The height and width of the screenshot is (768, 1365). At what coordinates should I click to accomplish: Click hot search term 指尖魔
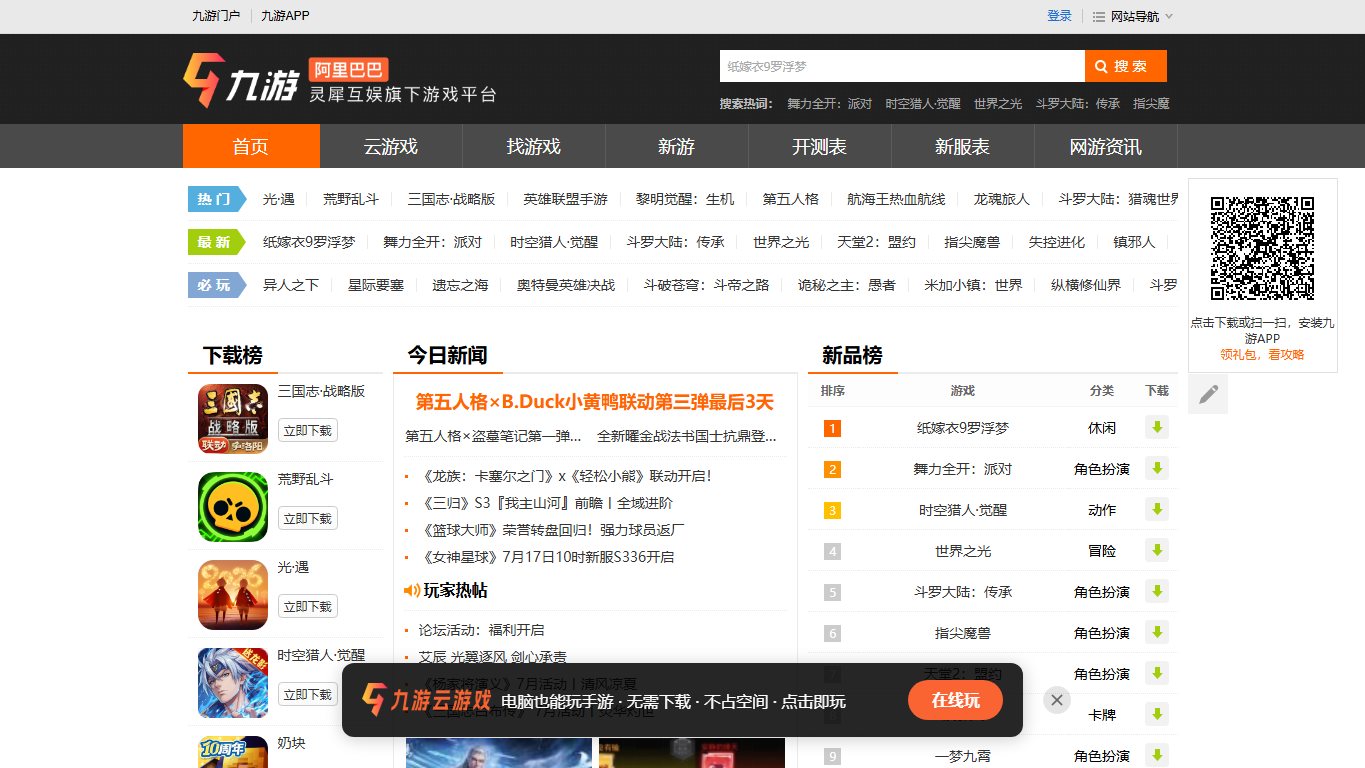click(x=1151, y=104)
